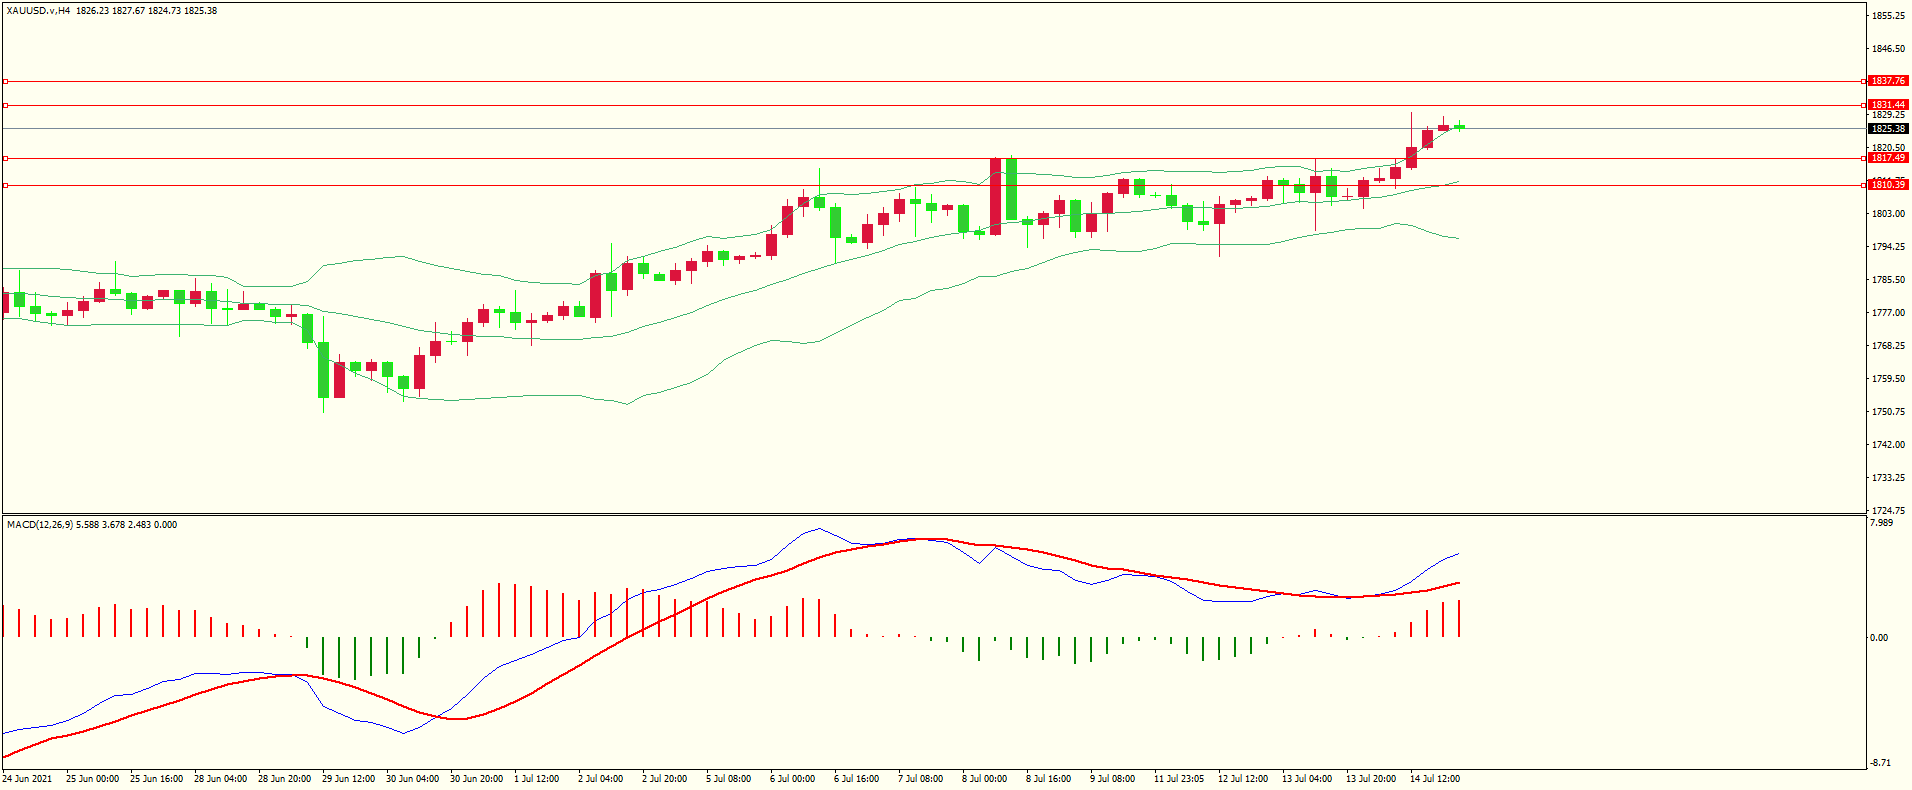The width and height of the screenshot is (1912, 790).
Task: Click the 1759.50 price scale label
Action: (x=1888, y=379)
